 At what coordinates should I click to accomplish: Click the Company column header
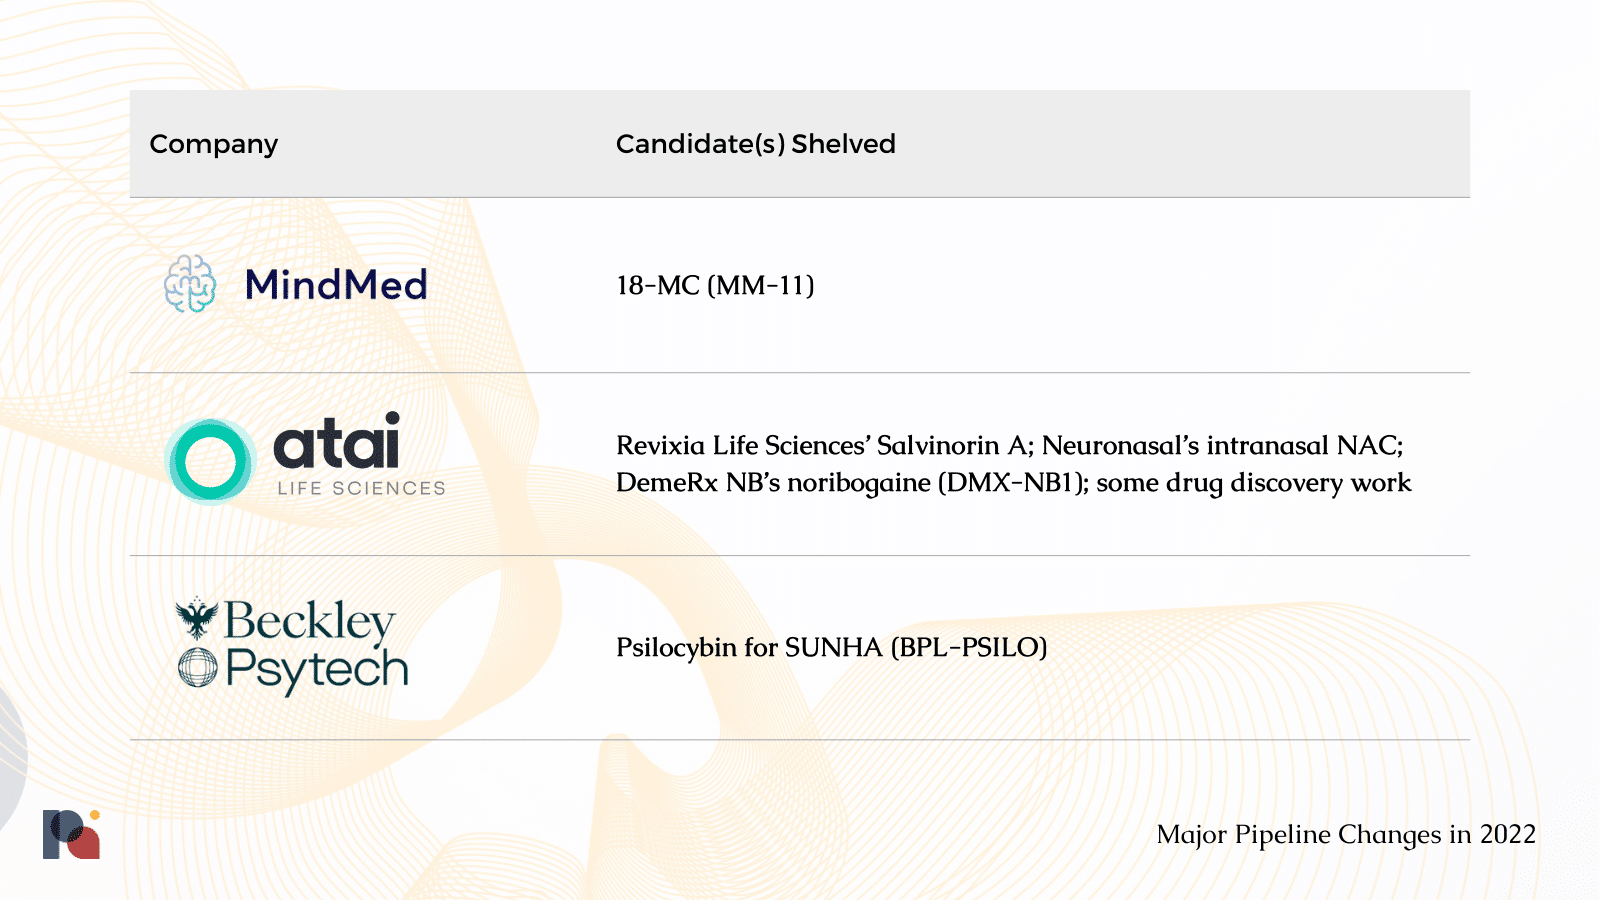(214, 144)
